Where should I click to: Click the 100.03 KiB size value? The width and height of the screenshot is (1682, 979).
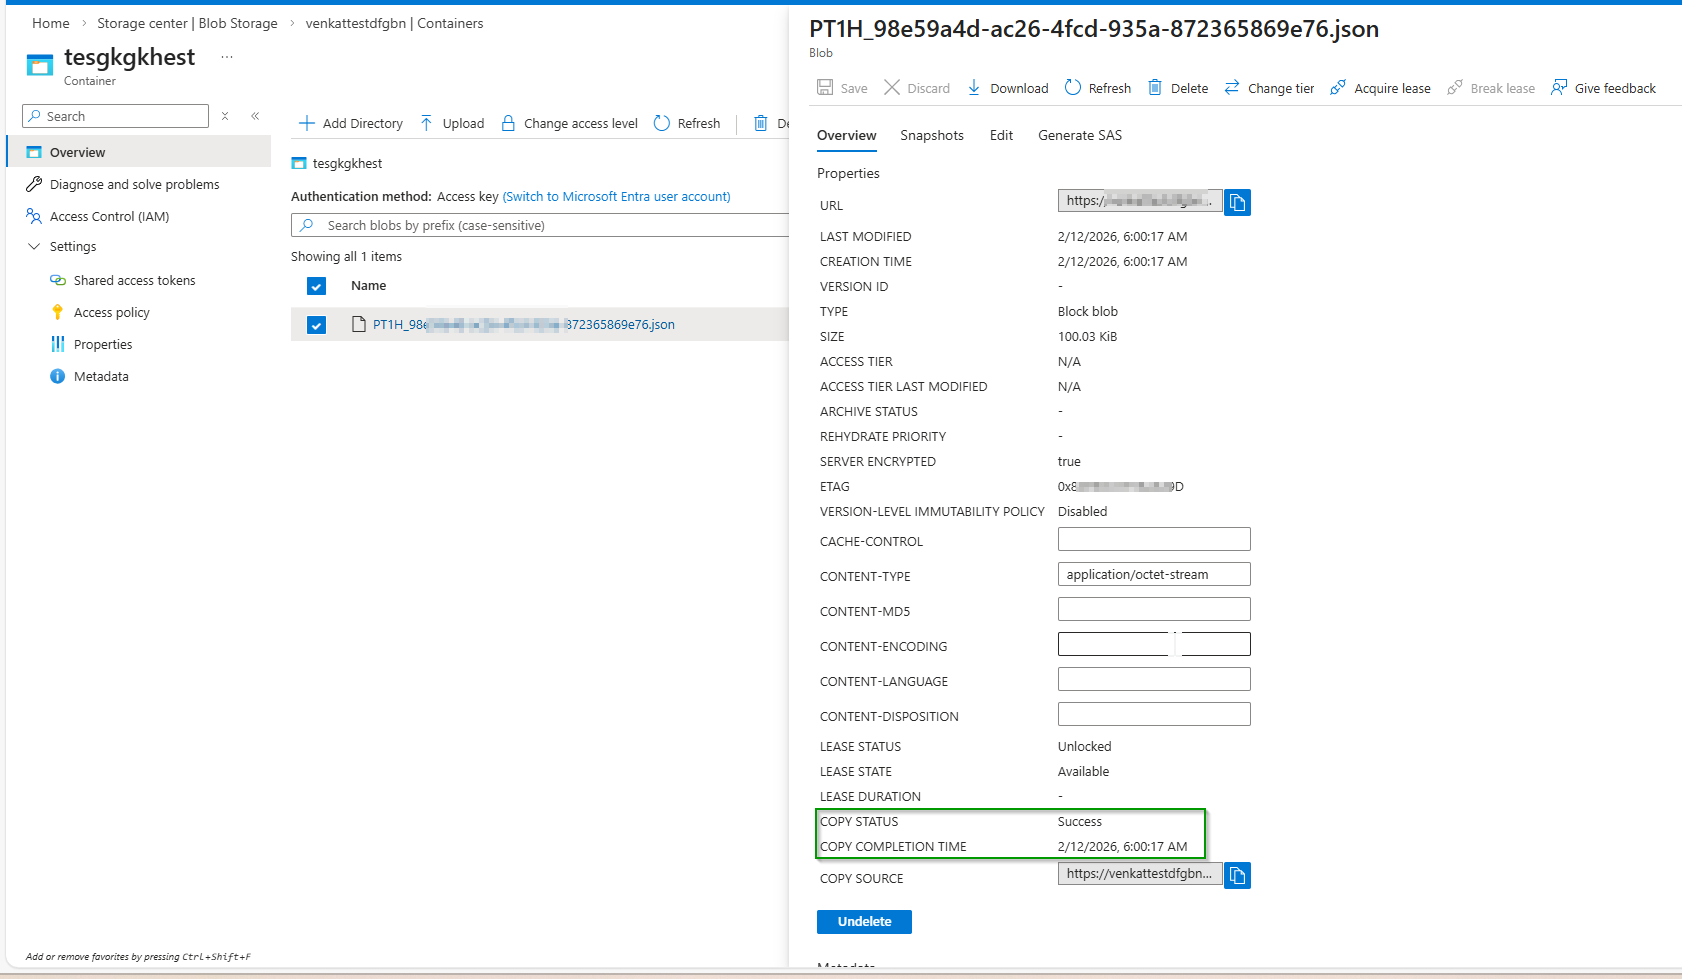[1087, 337]
